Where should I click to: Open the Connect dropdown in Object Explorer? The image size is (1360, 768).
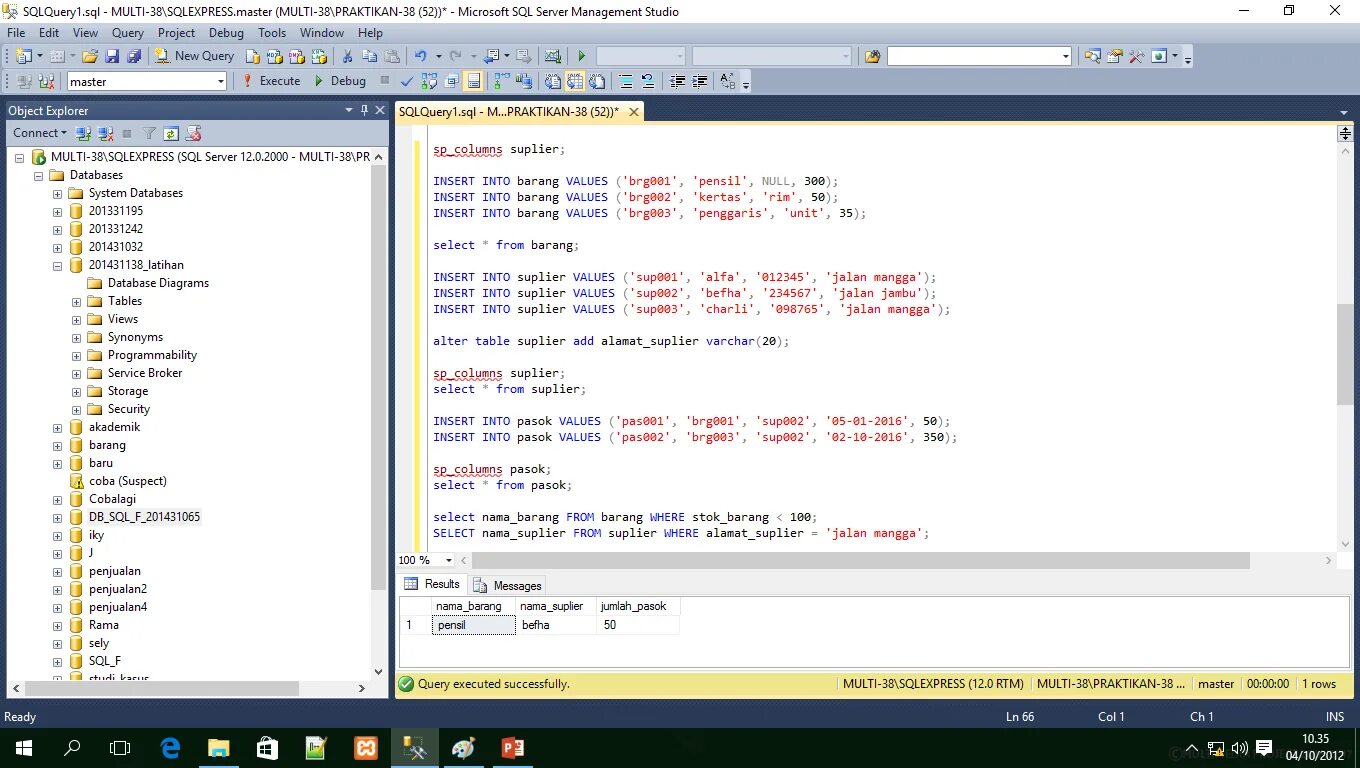(x=40, y=133)
